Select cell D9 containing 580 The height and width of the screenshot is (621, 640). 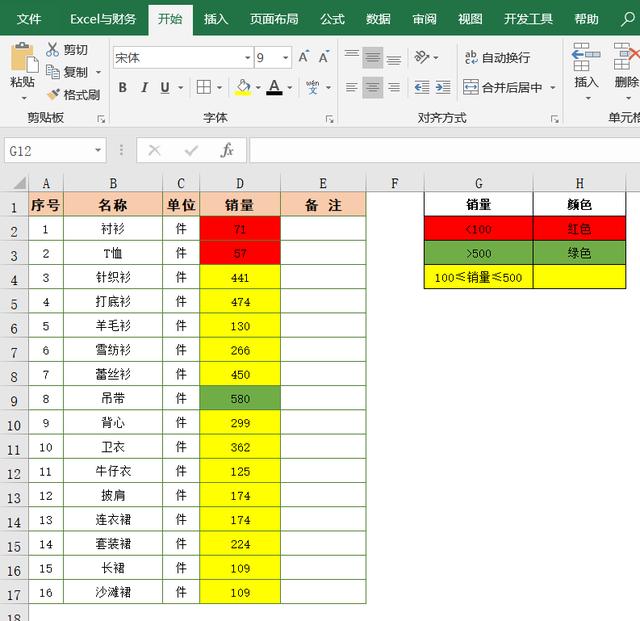pyautogui.click(x=240, y=398)
